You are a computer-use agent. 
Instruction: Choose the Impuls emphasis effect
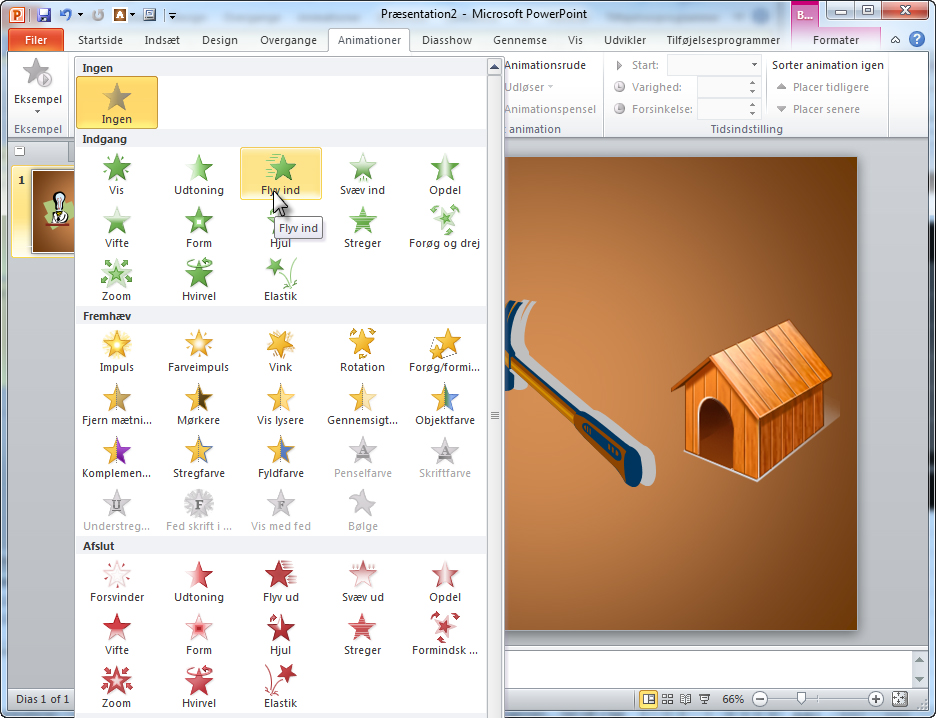117,351
